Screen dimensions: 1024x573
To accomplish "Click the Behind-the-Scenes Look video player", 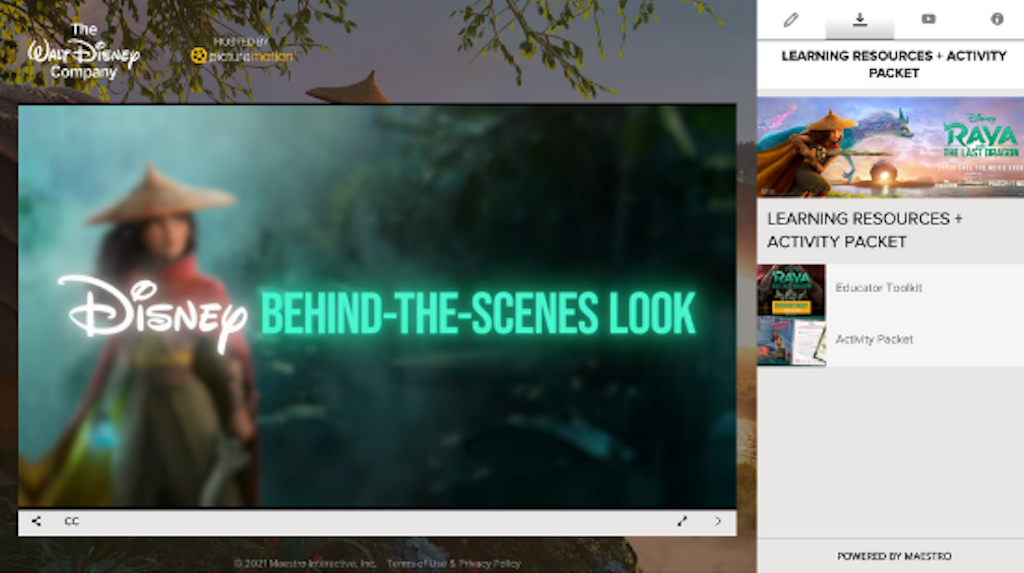I will pyautogui.click(x=377, y=306).
